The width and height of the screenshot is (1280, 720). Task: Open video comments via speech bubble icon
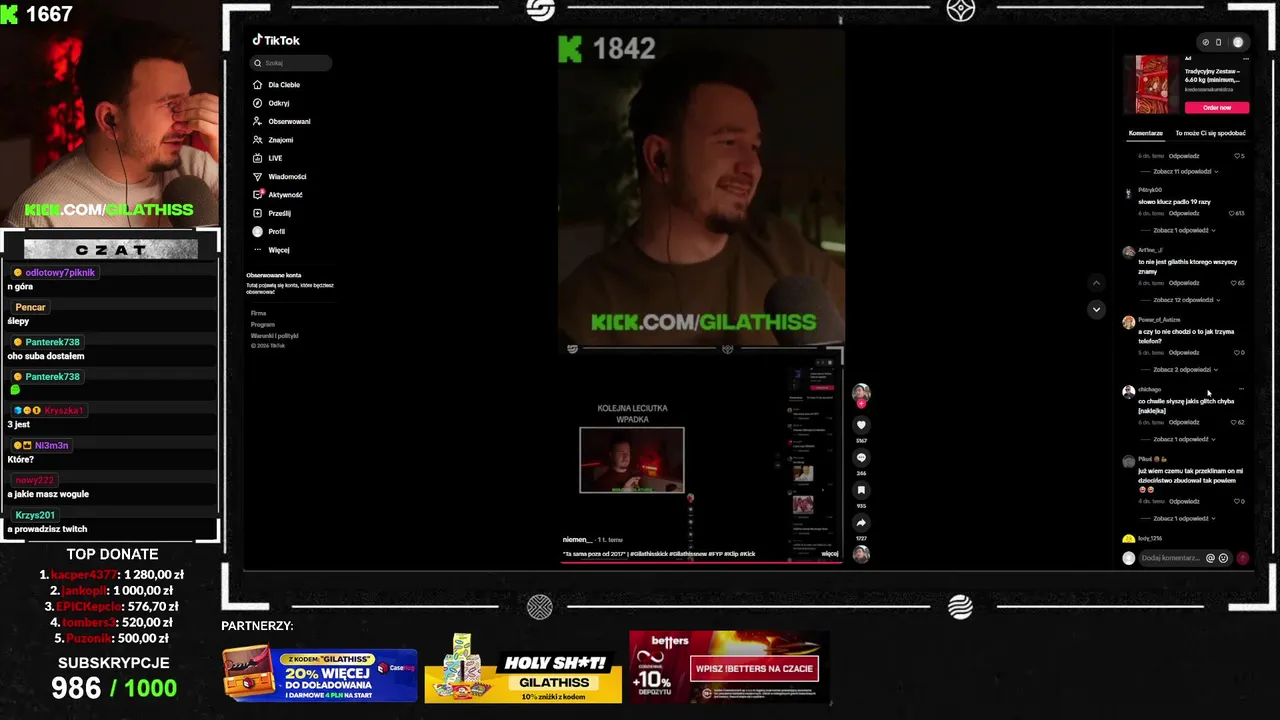point(861,458)
